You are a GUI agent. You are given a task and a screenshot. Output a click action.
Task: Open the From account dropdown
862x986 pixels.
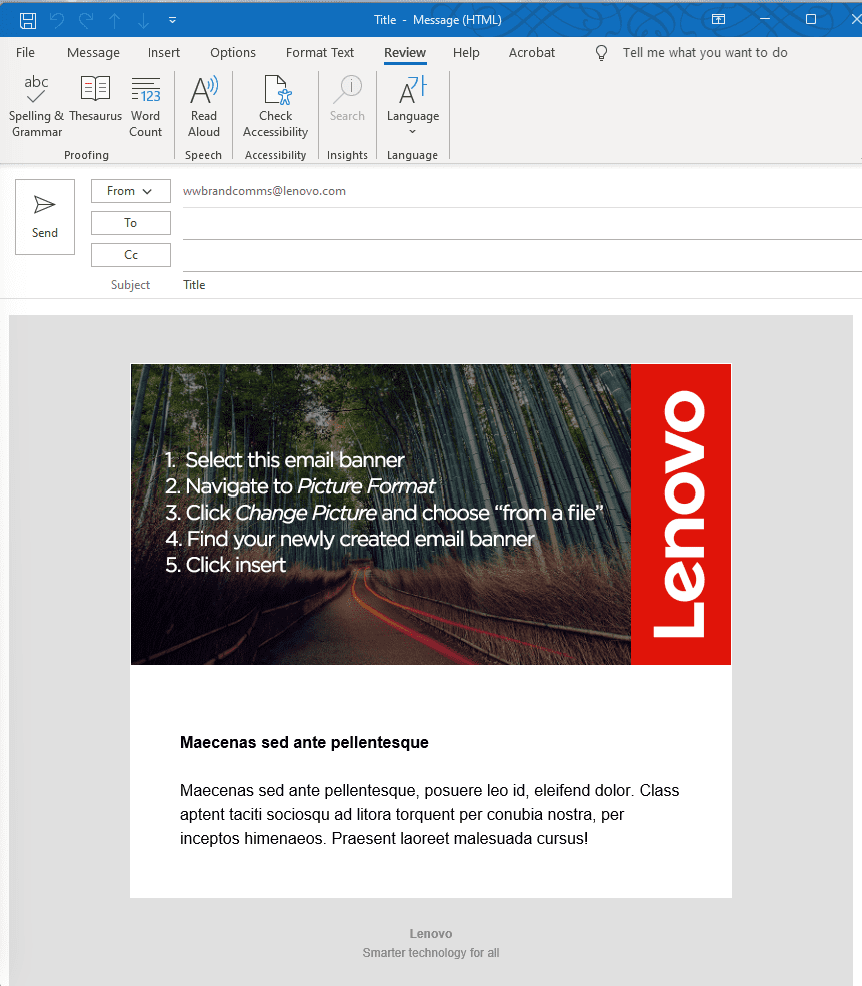click(x=131, y=191)
